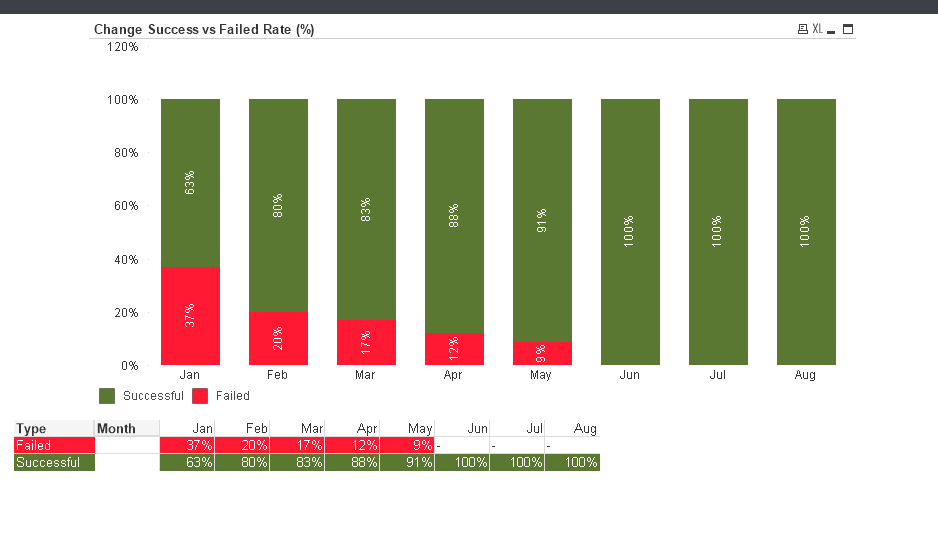Export chart data with XL icon
938x538 pixels.
click(817, 29)
